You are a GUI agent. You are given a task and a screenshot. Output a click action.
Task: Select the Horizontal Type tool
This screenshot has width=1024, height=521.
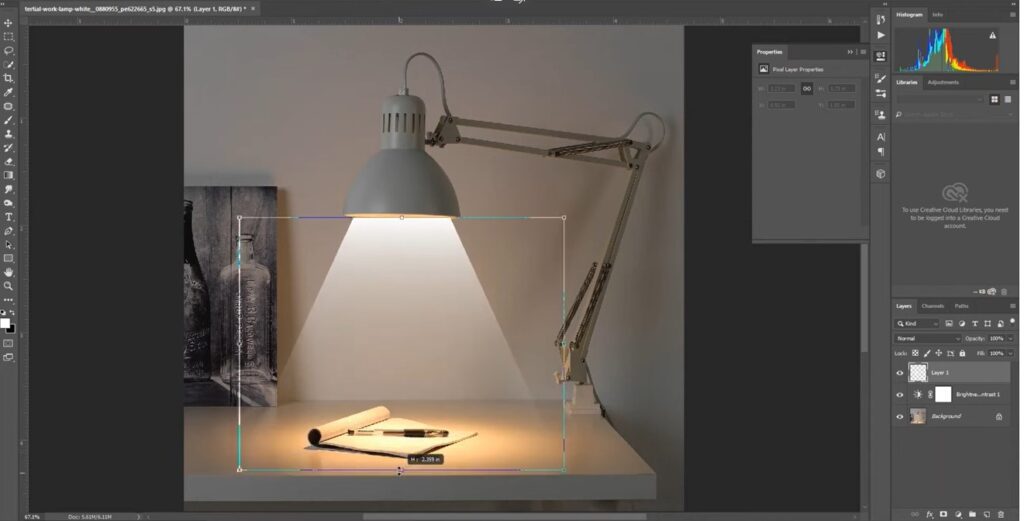9,217
